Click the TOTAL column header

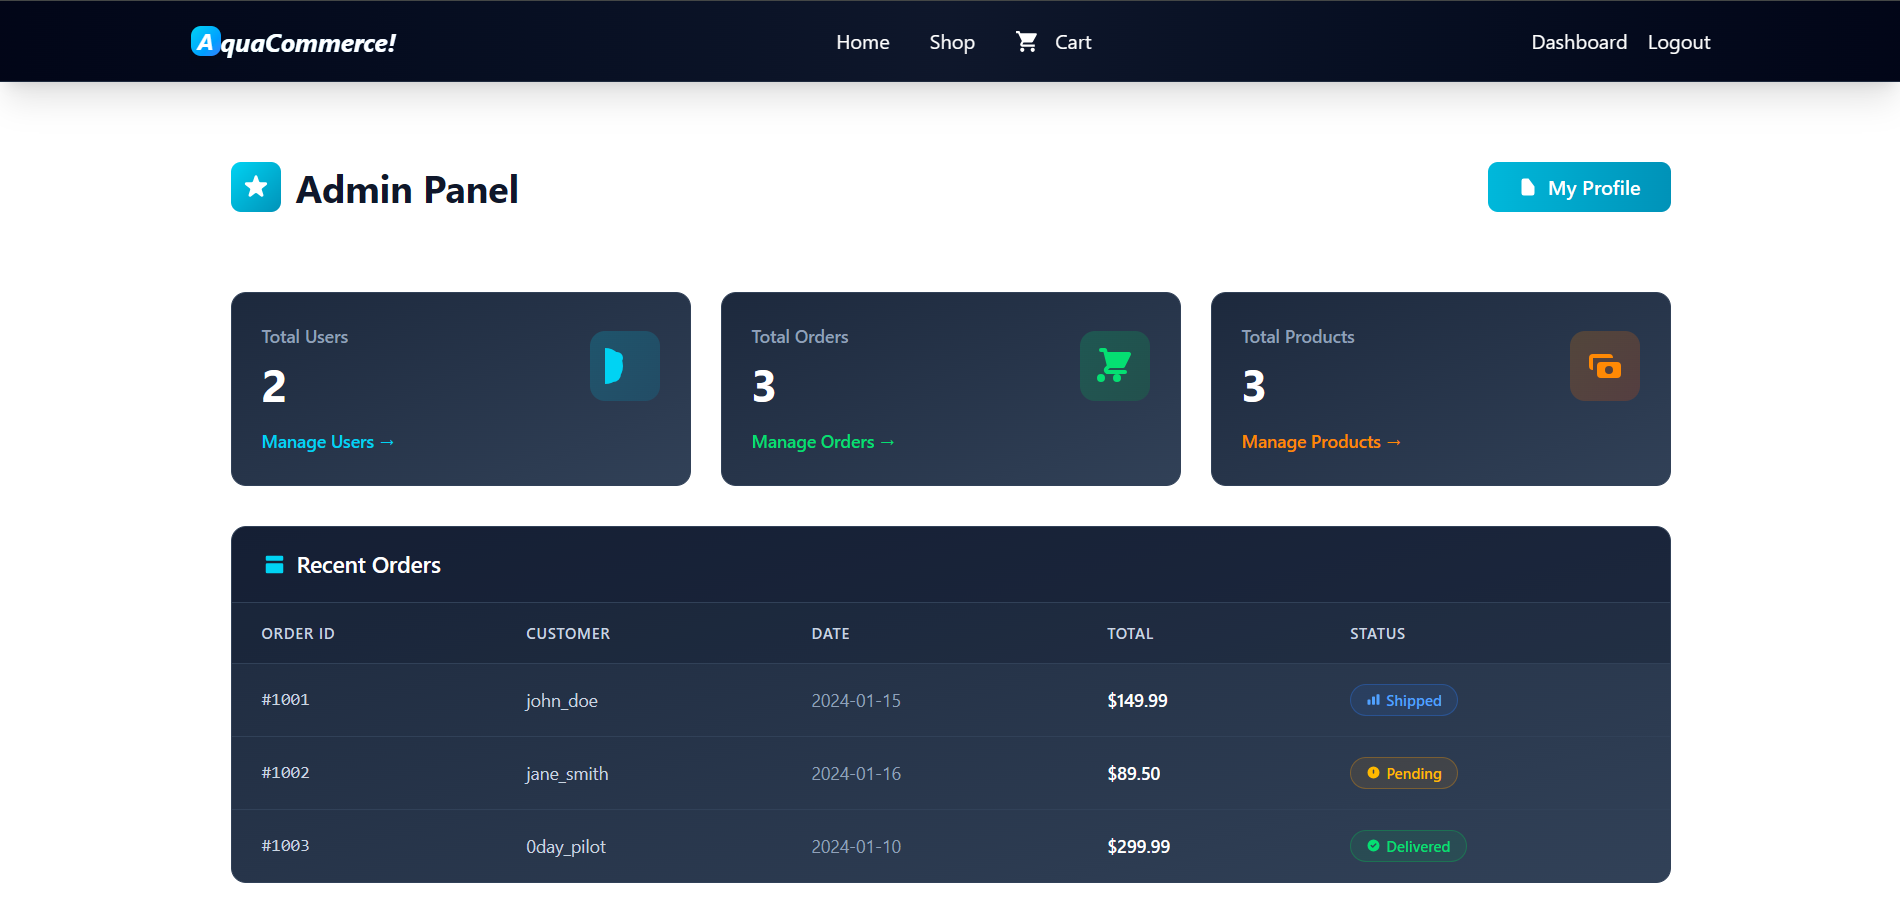point(1130,634)
